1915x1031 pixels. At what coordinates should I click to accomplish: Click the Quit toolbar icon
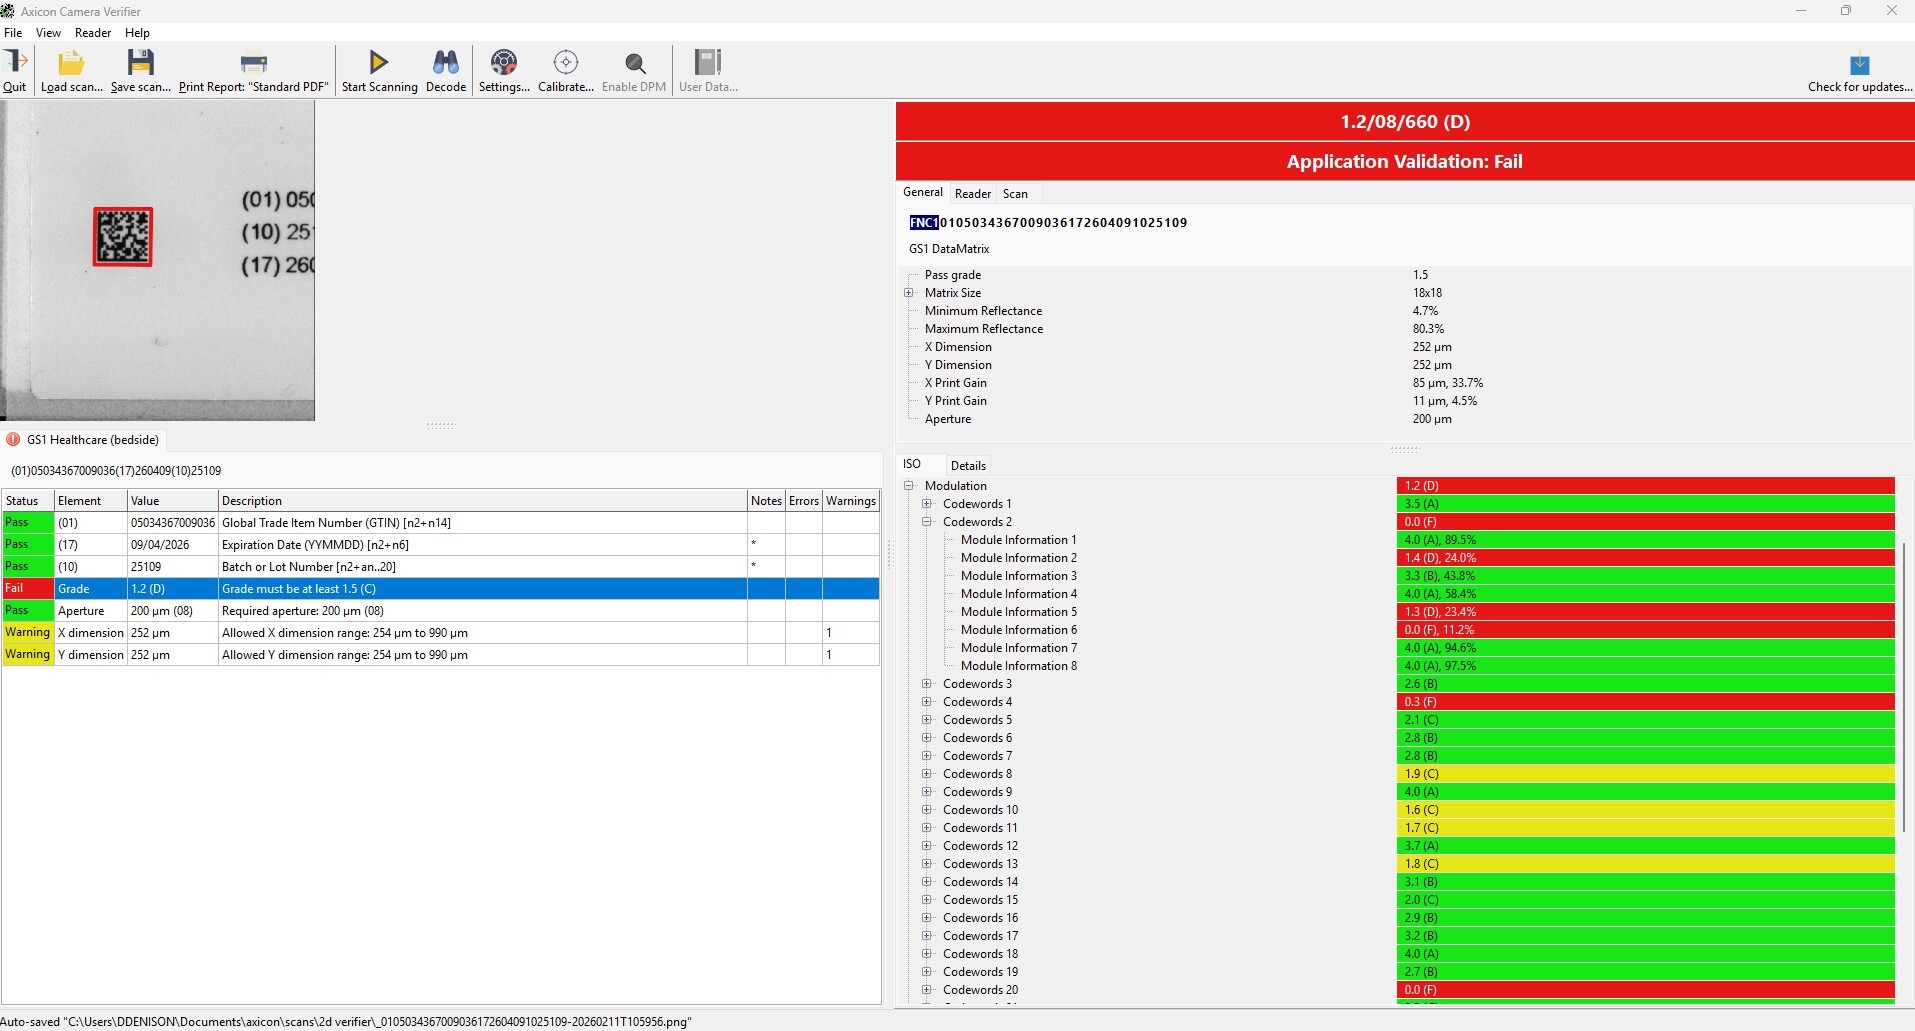pyautogui.click(x=15, y=65)
